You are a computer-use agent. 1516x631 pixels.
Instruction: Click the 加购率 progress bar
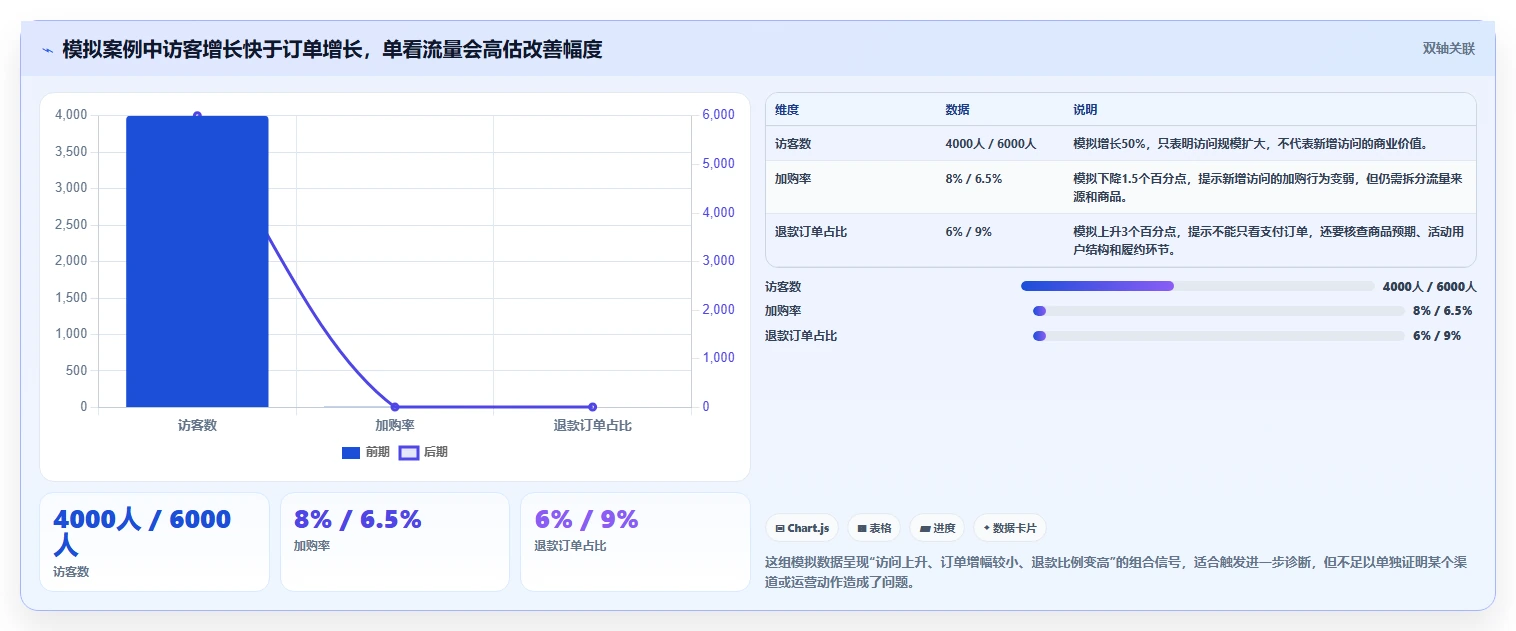coord(1219,311)
